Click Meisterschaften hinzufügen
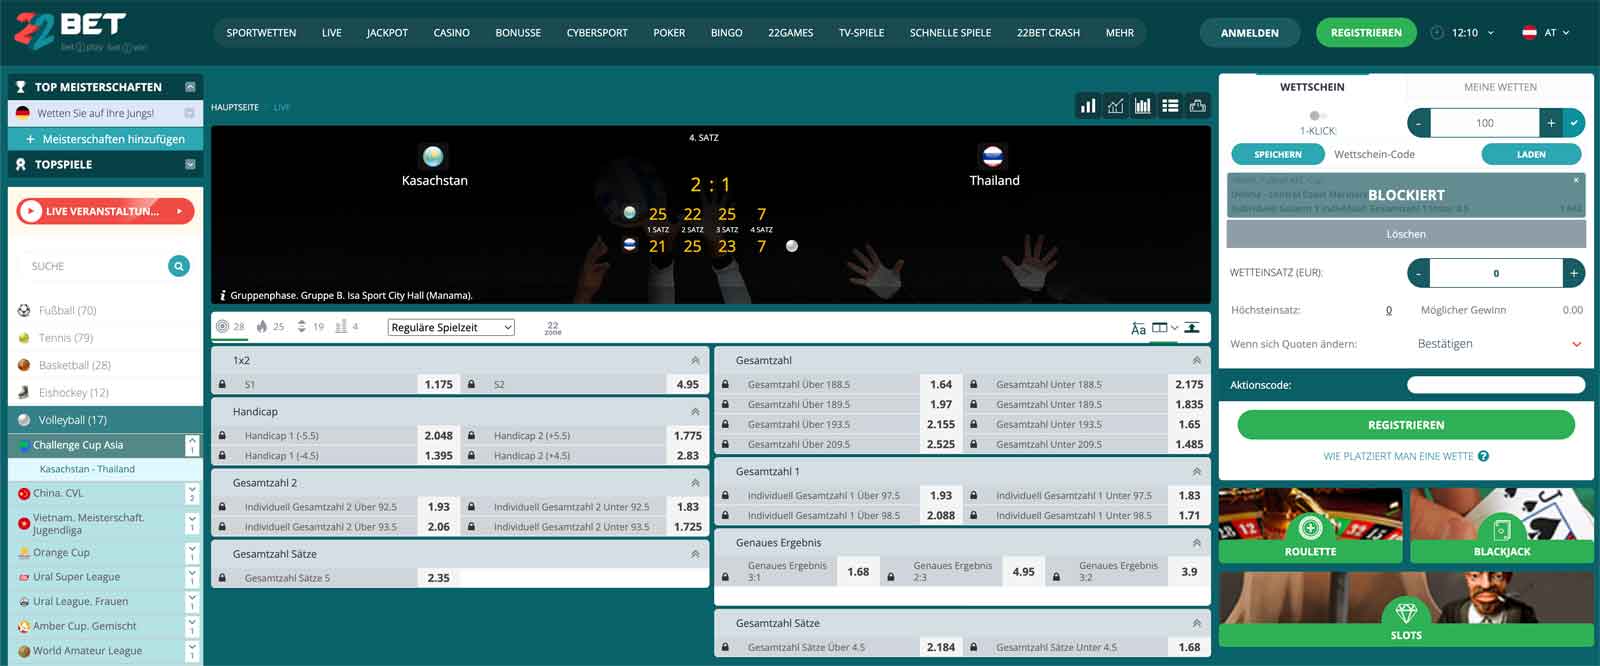The image size is (1600, 666). (x=105, y=139)
